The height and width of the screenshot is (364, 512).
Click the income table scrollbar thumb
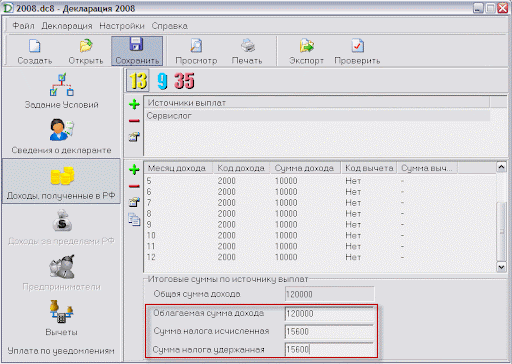[x=501, y=231]
